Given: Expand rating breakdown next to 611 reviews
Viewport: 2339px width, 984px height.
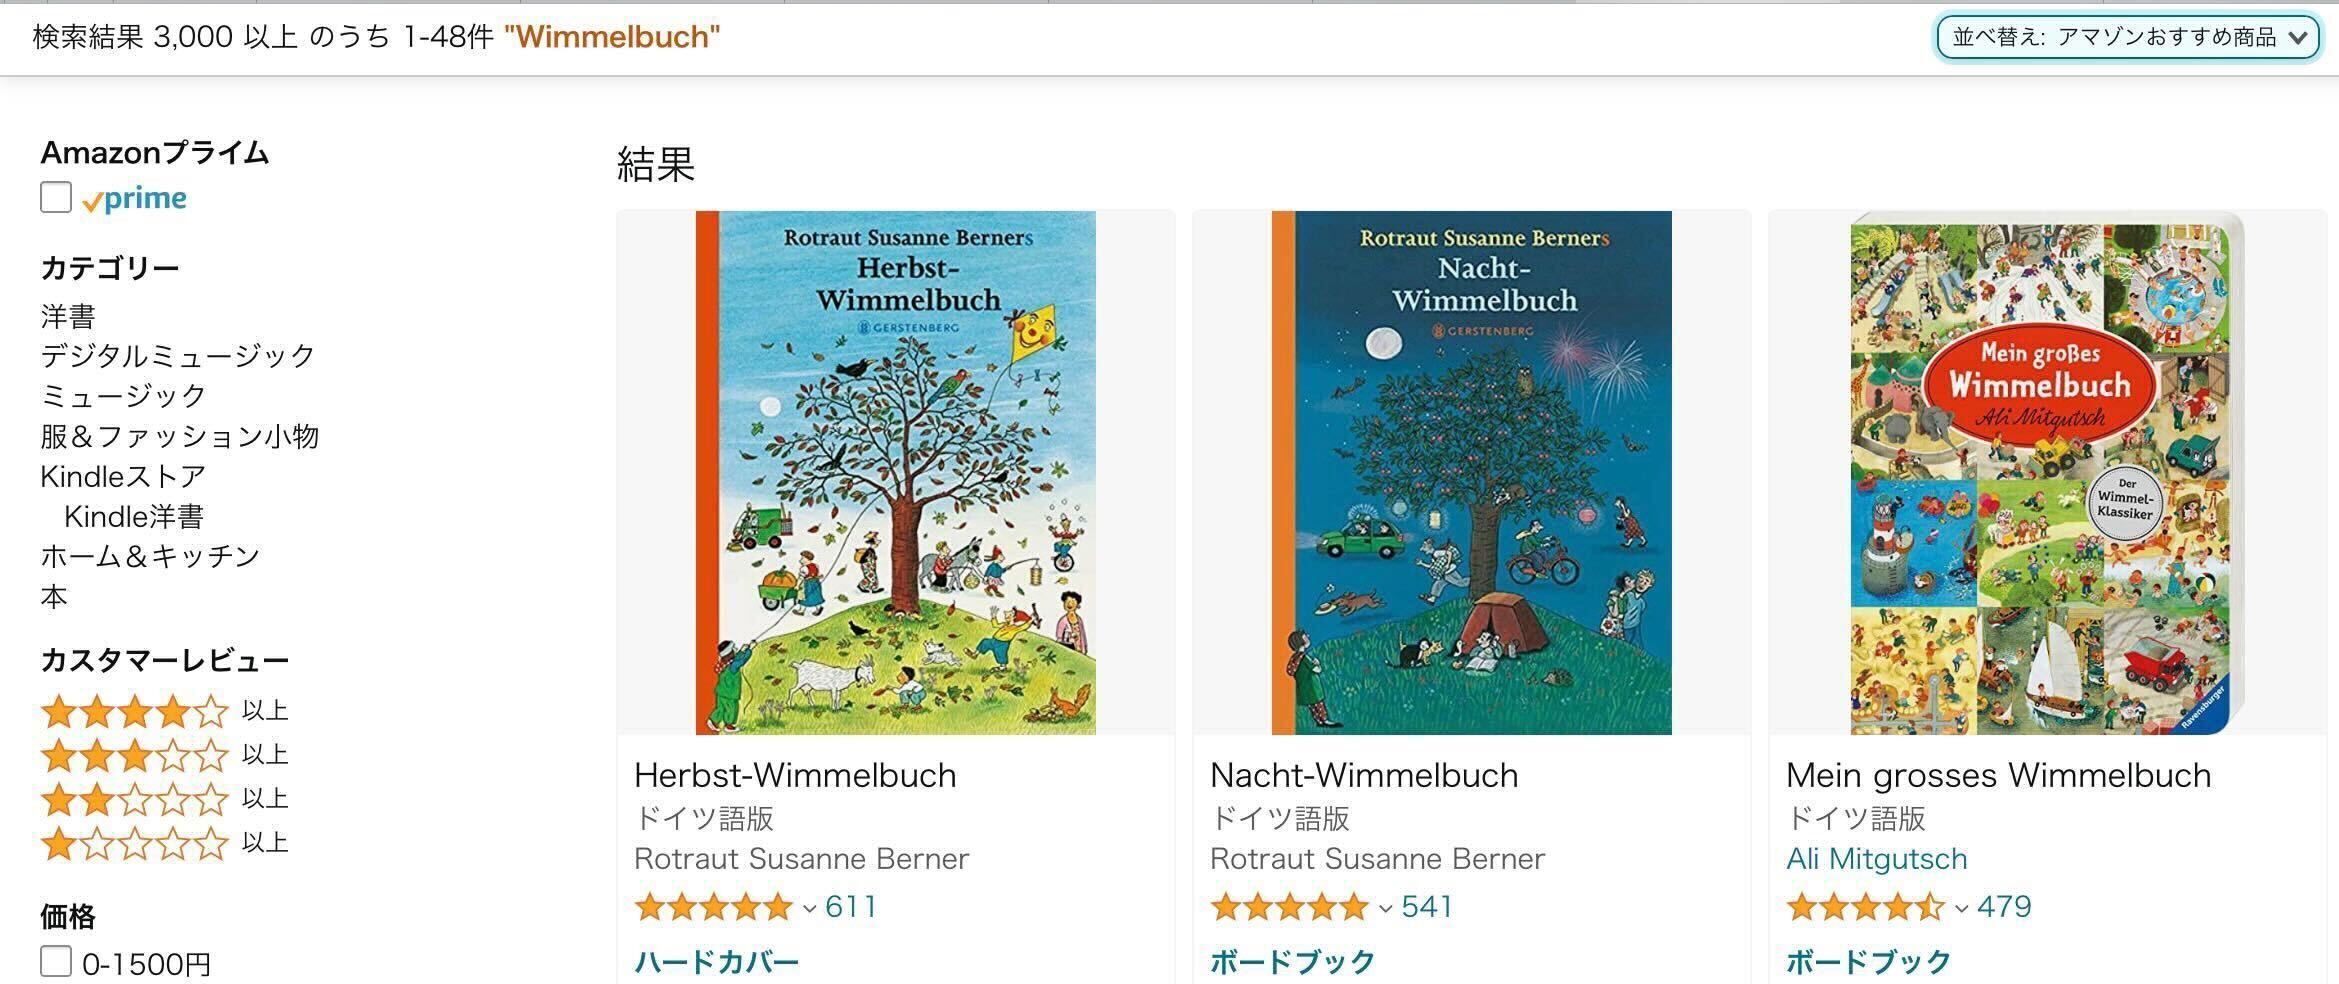Looking at the screenshot, I should pos(810,908).
